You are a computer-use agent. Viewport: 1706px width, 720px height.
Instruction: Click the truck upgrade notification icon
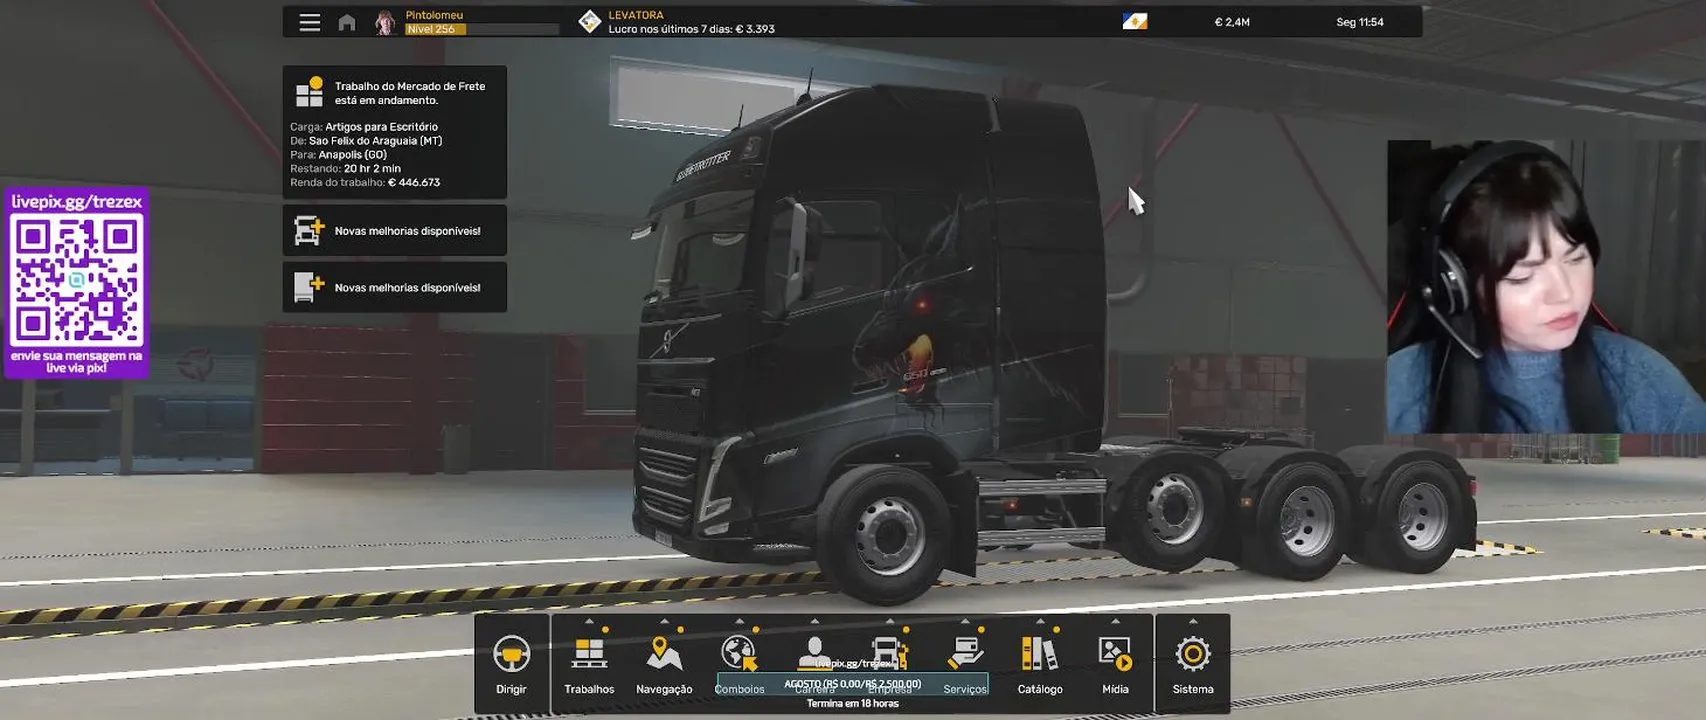click(x=309, y=230)
